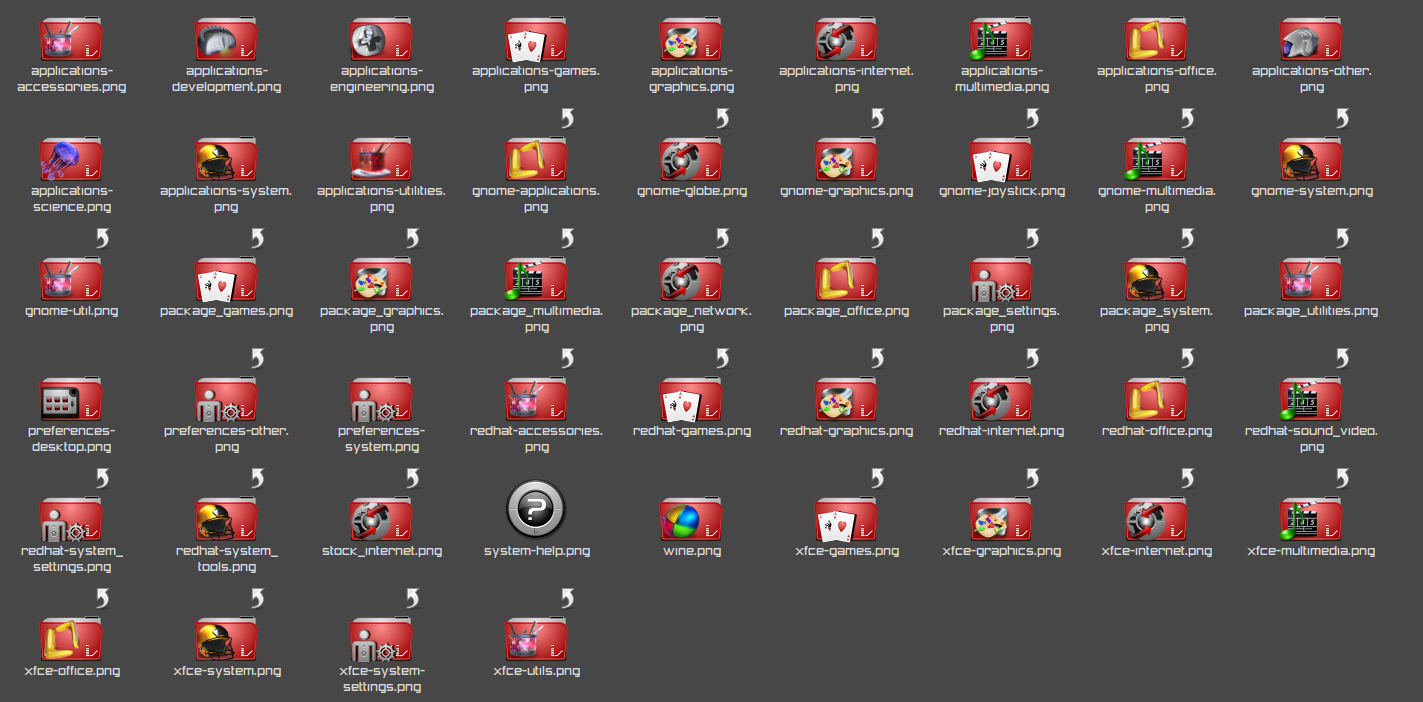Open the applications-development.png icon
1423x702 pixels.
click(226, 40)
